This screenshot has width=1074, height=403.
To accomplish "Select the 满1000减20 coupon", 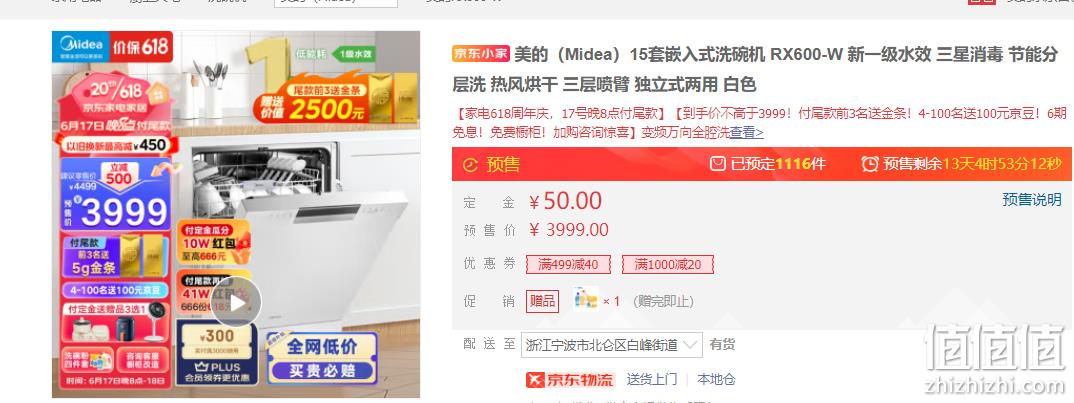I will click(668, 265).
